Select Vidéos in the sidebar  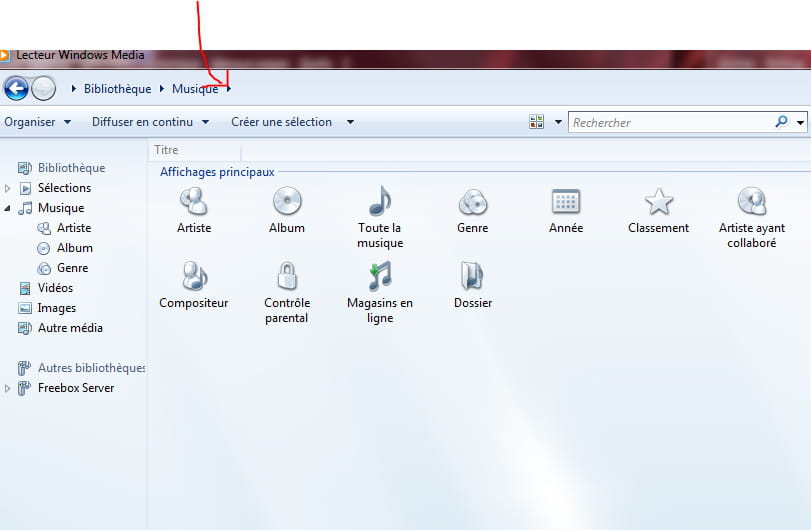click(x=55, y=288)
